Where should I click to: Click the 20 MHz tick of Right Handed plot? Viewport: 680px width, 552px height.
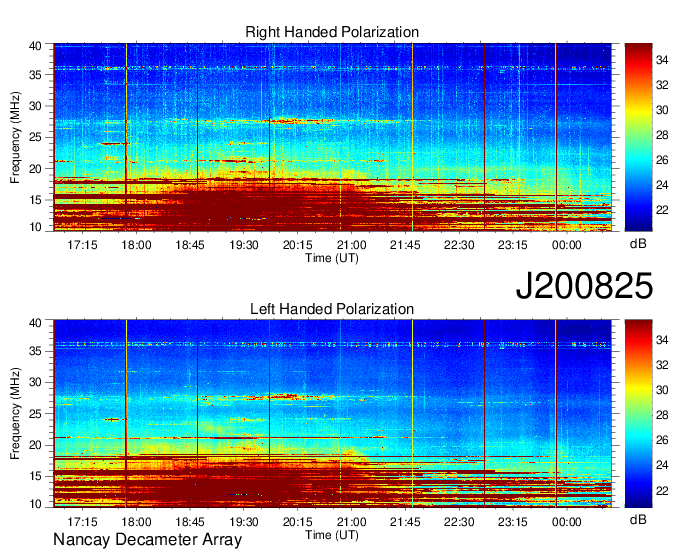[x=35, y=169]
